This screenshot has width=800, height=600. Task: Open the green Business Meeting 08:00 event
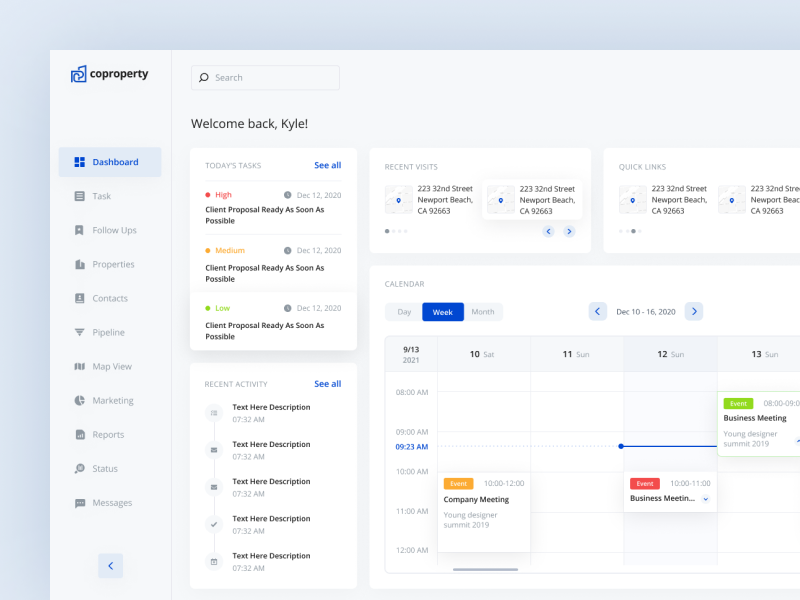tap(759, 423)
